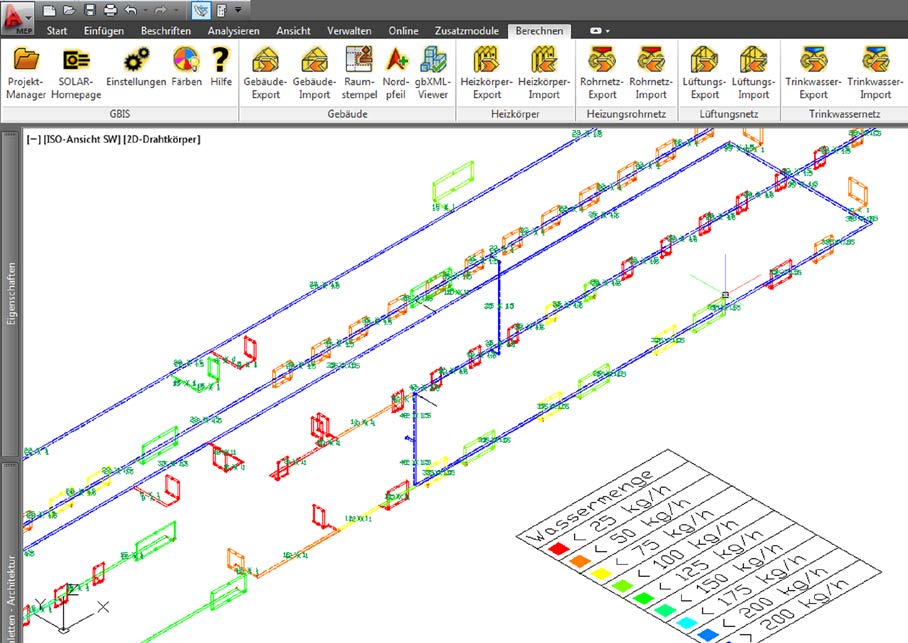Launch the gbXML-Viewer

point(433,73)
